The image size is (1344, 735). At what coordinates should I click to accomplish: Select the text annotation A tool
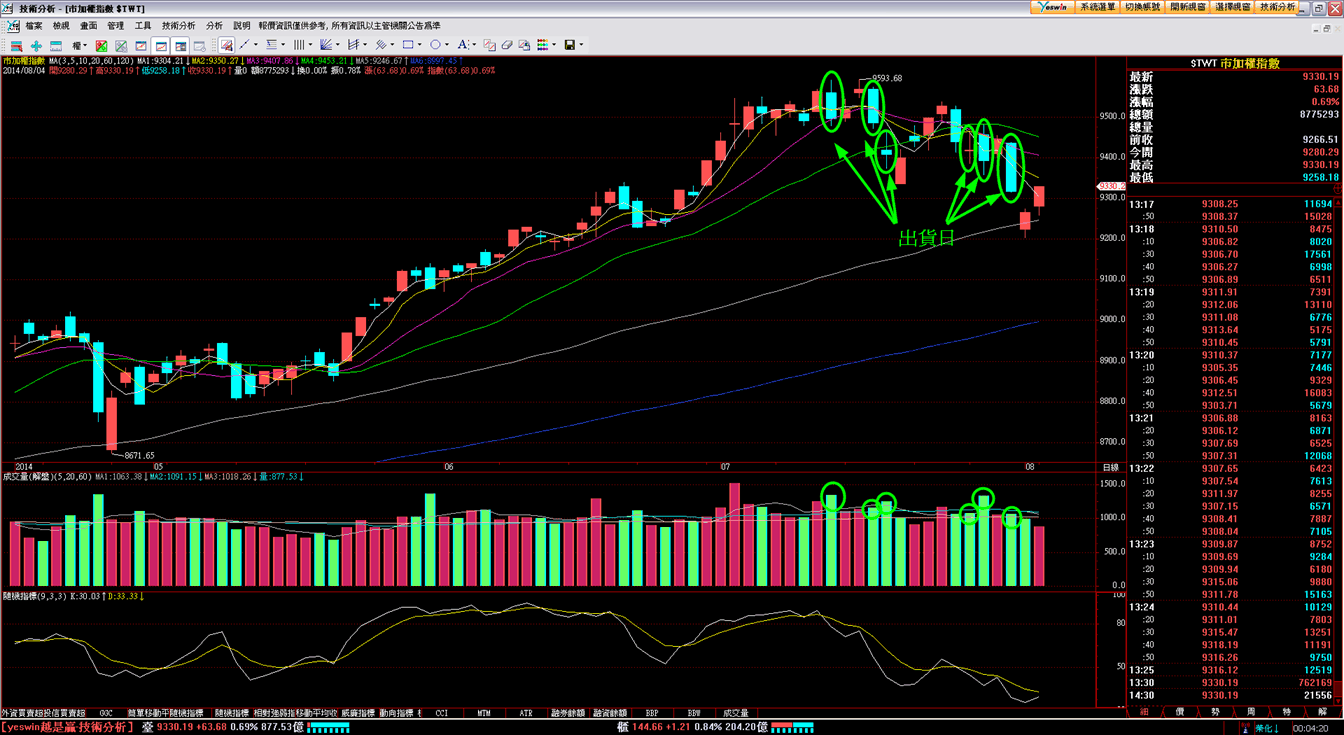coord(462,45)
